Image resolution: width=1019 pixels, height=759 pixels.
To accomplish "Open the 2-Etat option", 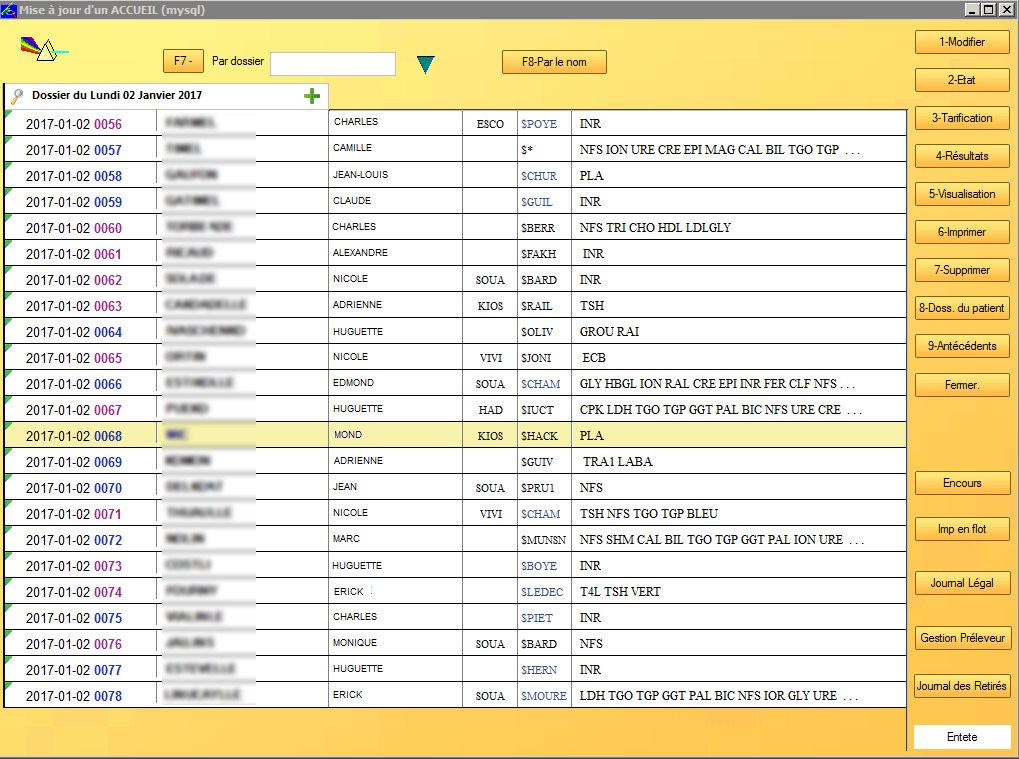I will [x=961, y=80].
